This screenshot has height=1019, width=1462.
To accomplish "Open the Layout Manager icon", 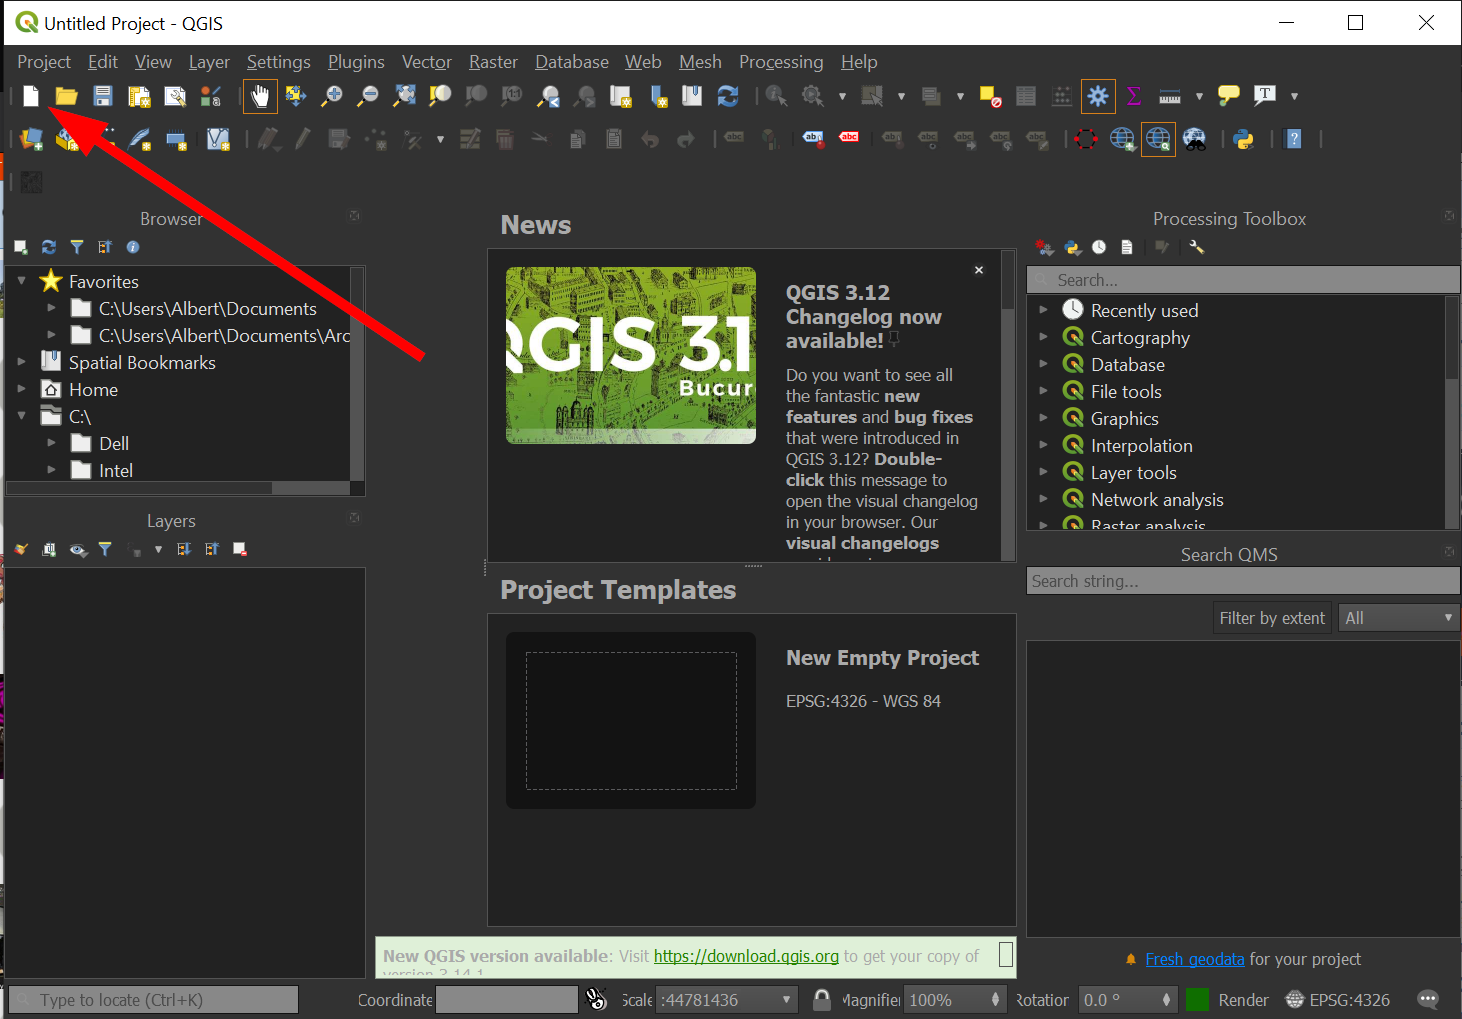I will coord(175,96).
